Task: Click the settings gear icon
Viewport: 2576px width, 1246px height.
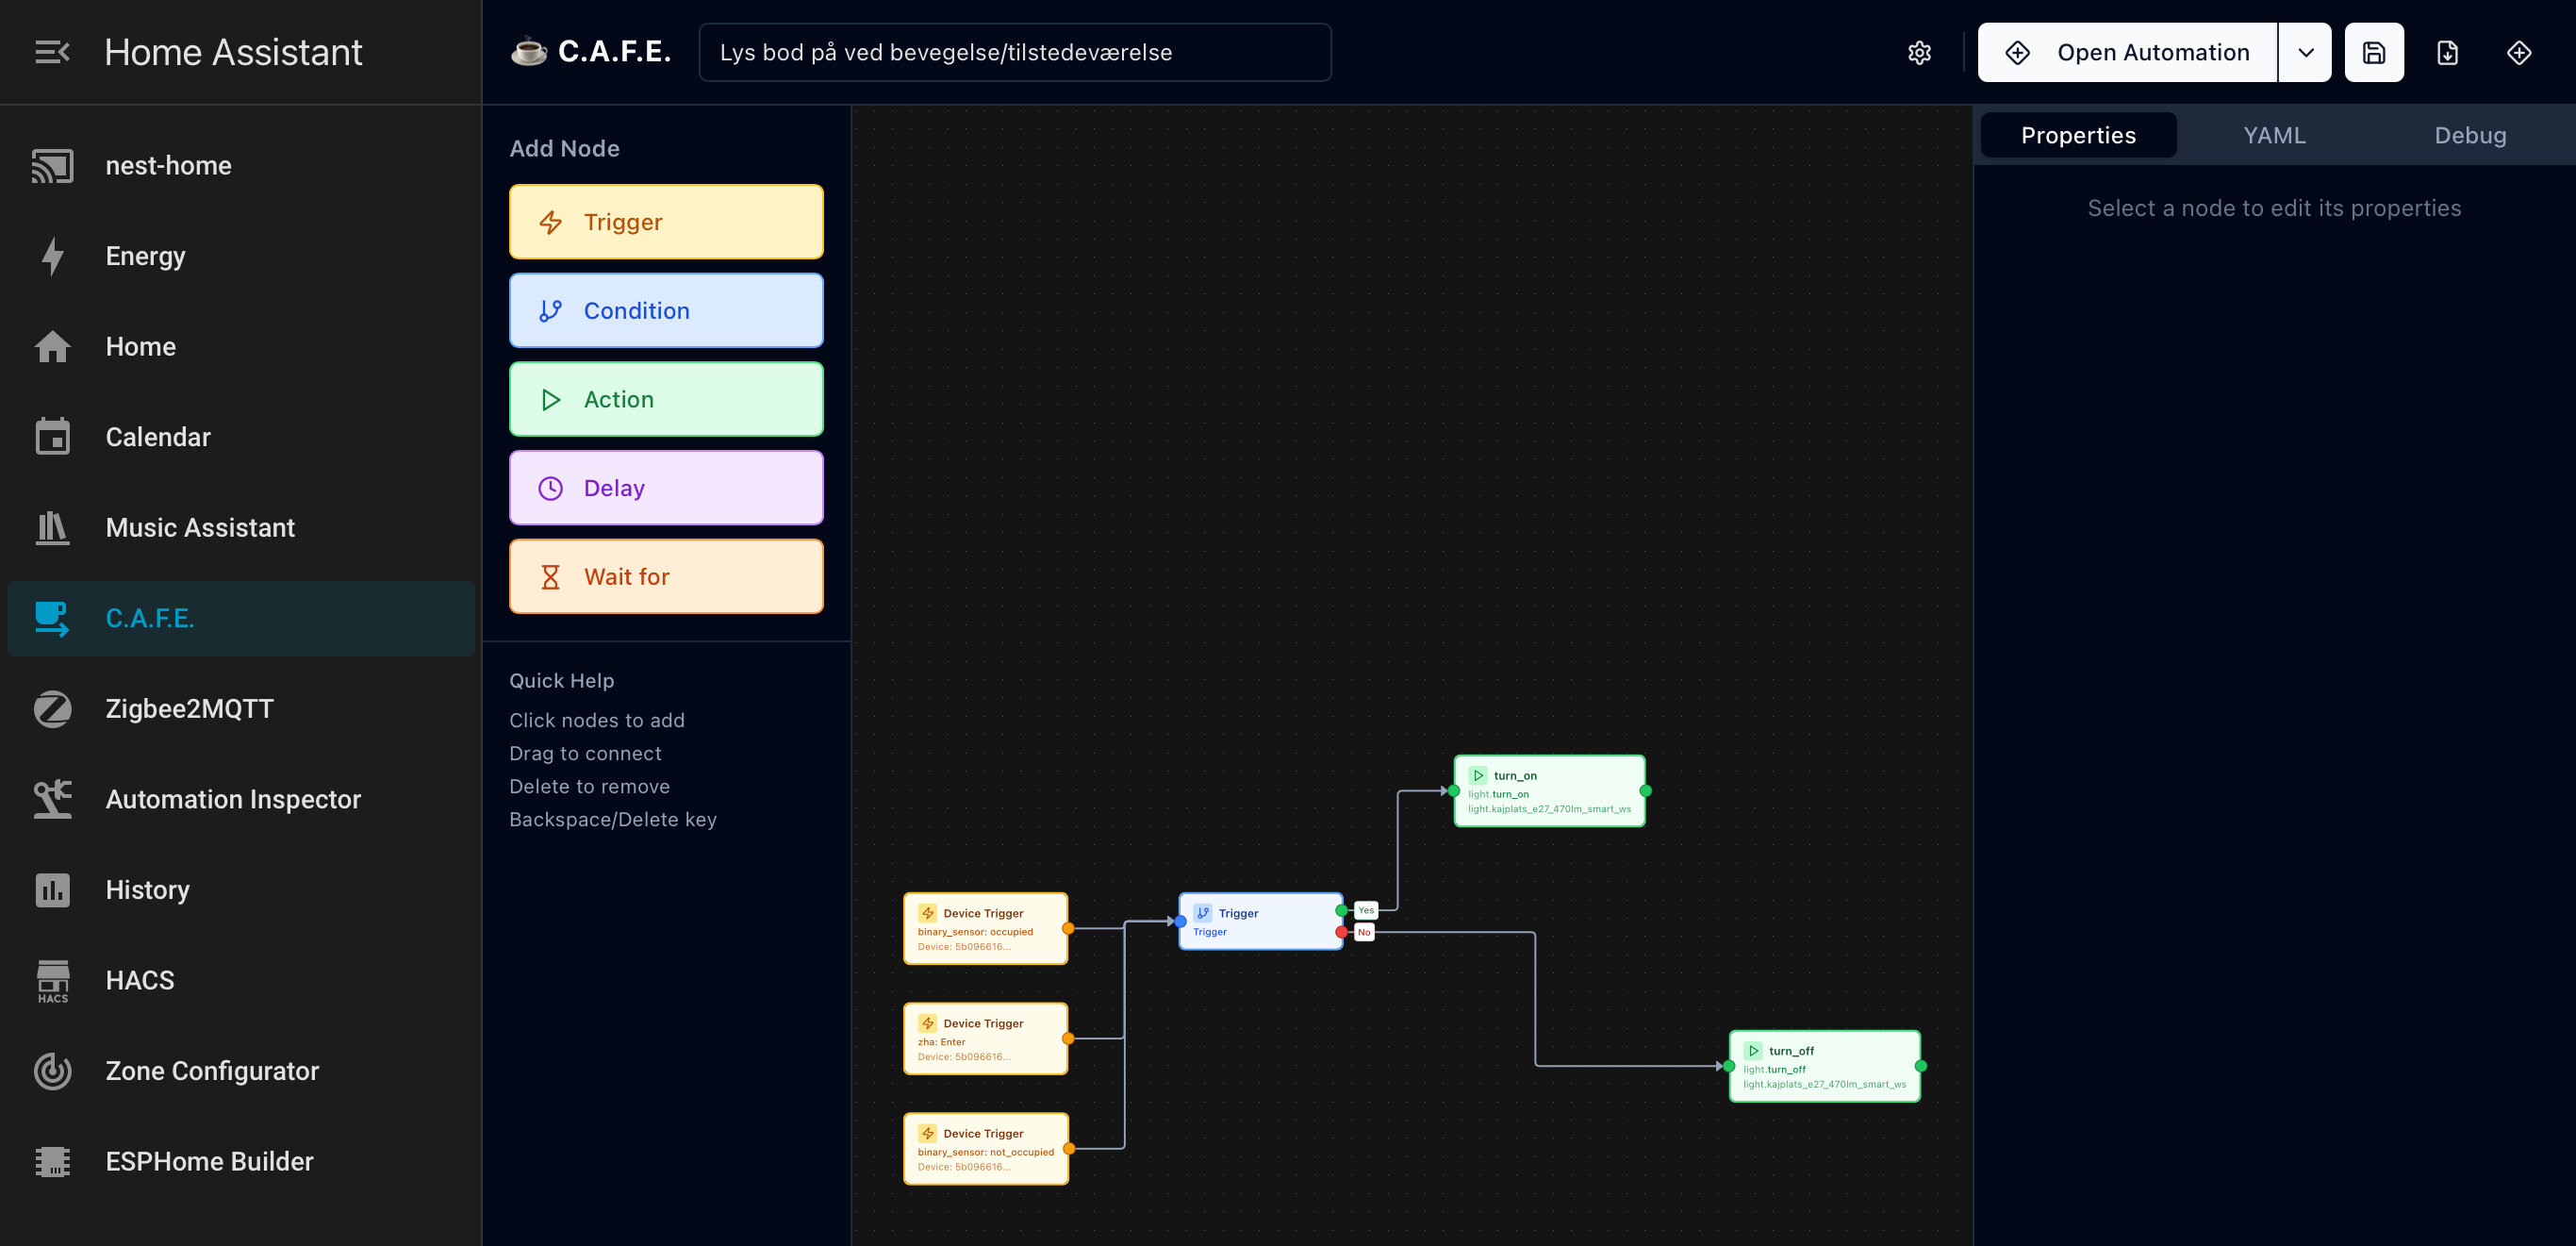Action: click(x=1919, y=53)
